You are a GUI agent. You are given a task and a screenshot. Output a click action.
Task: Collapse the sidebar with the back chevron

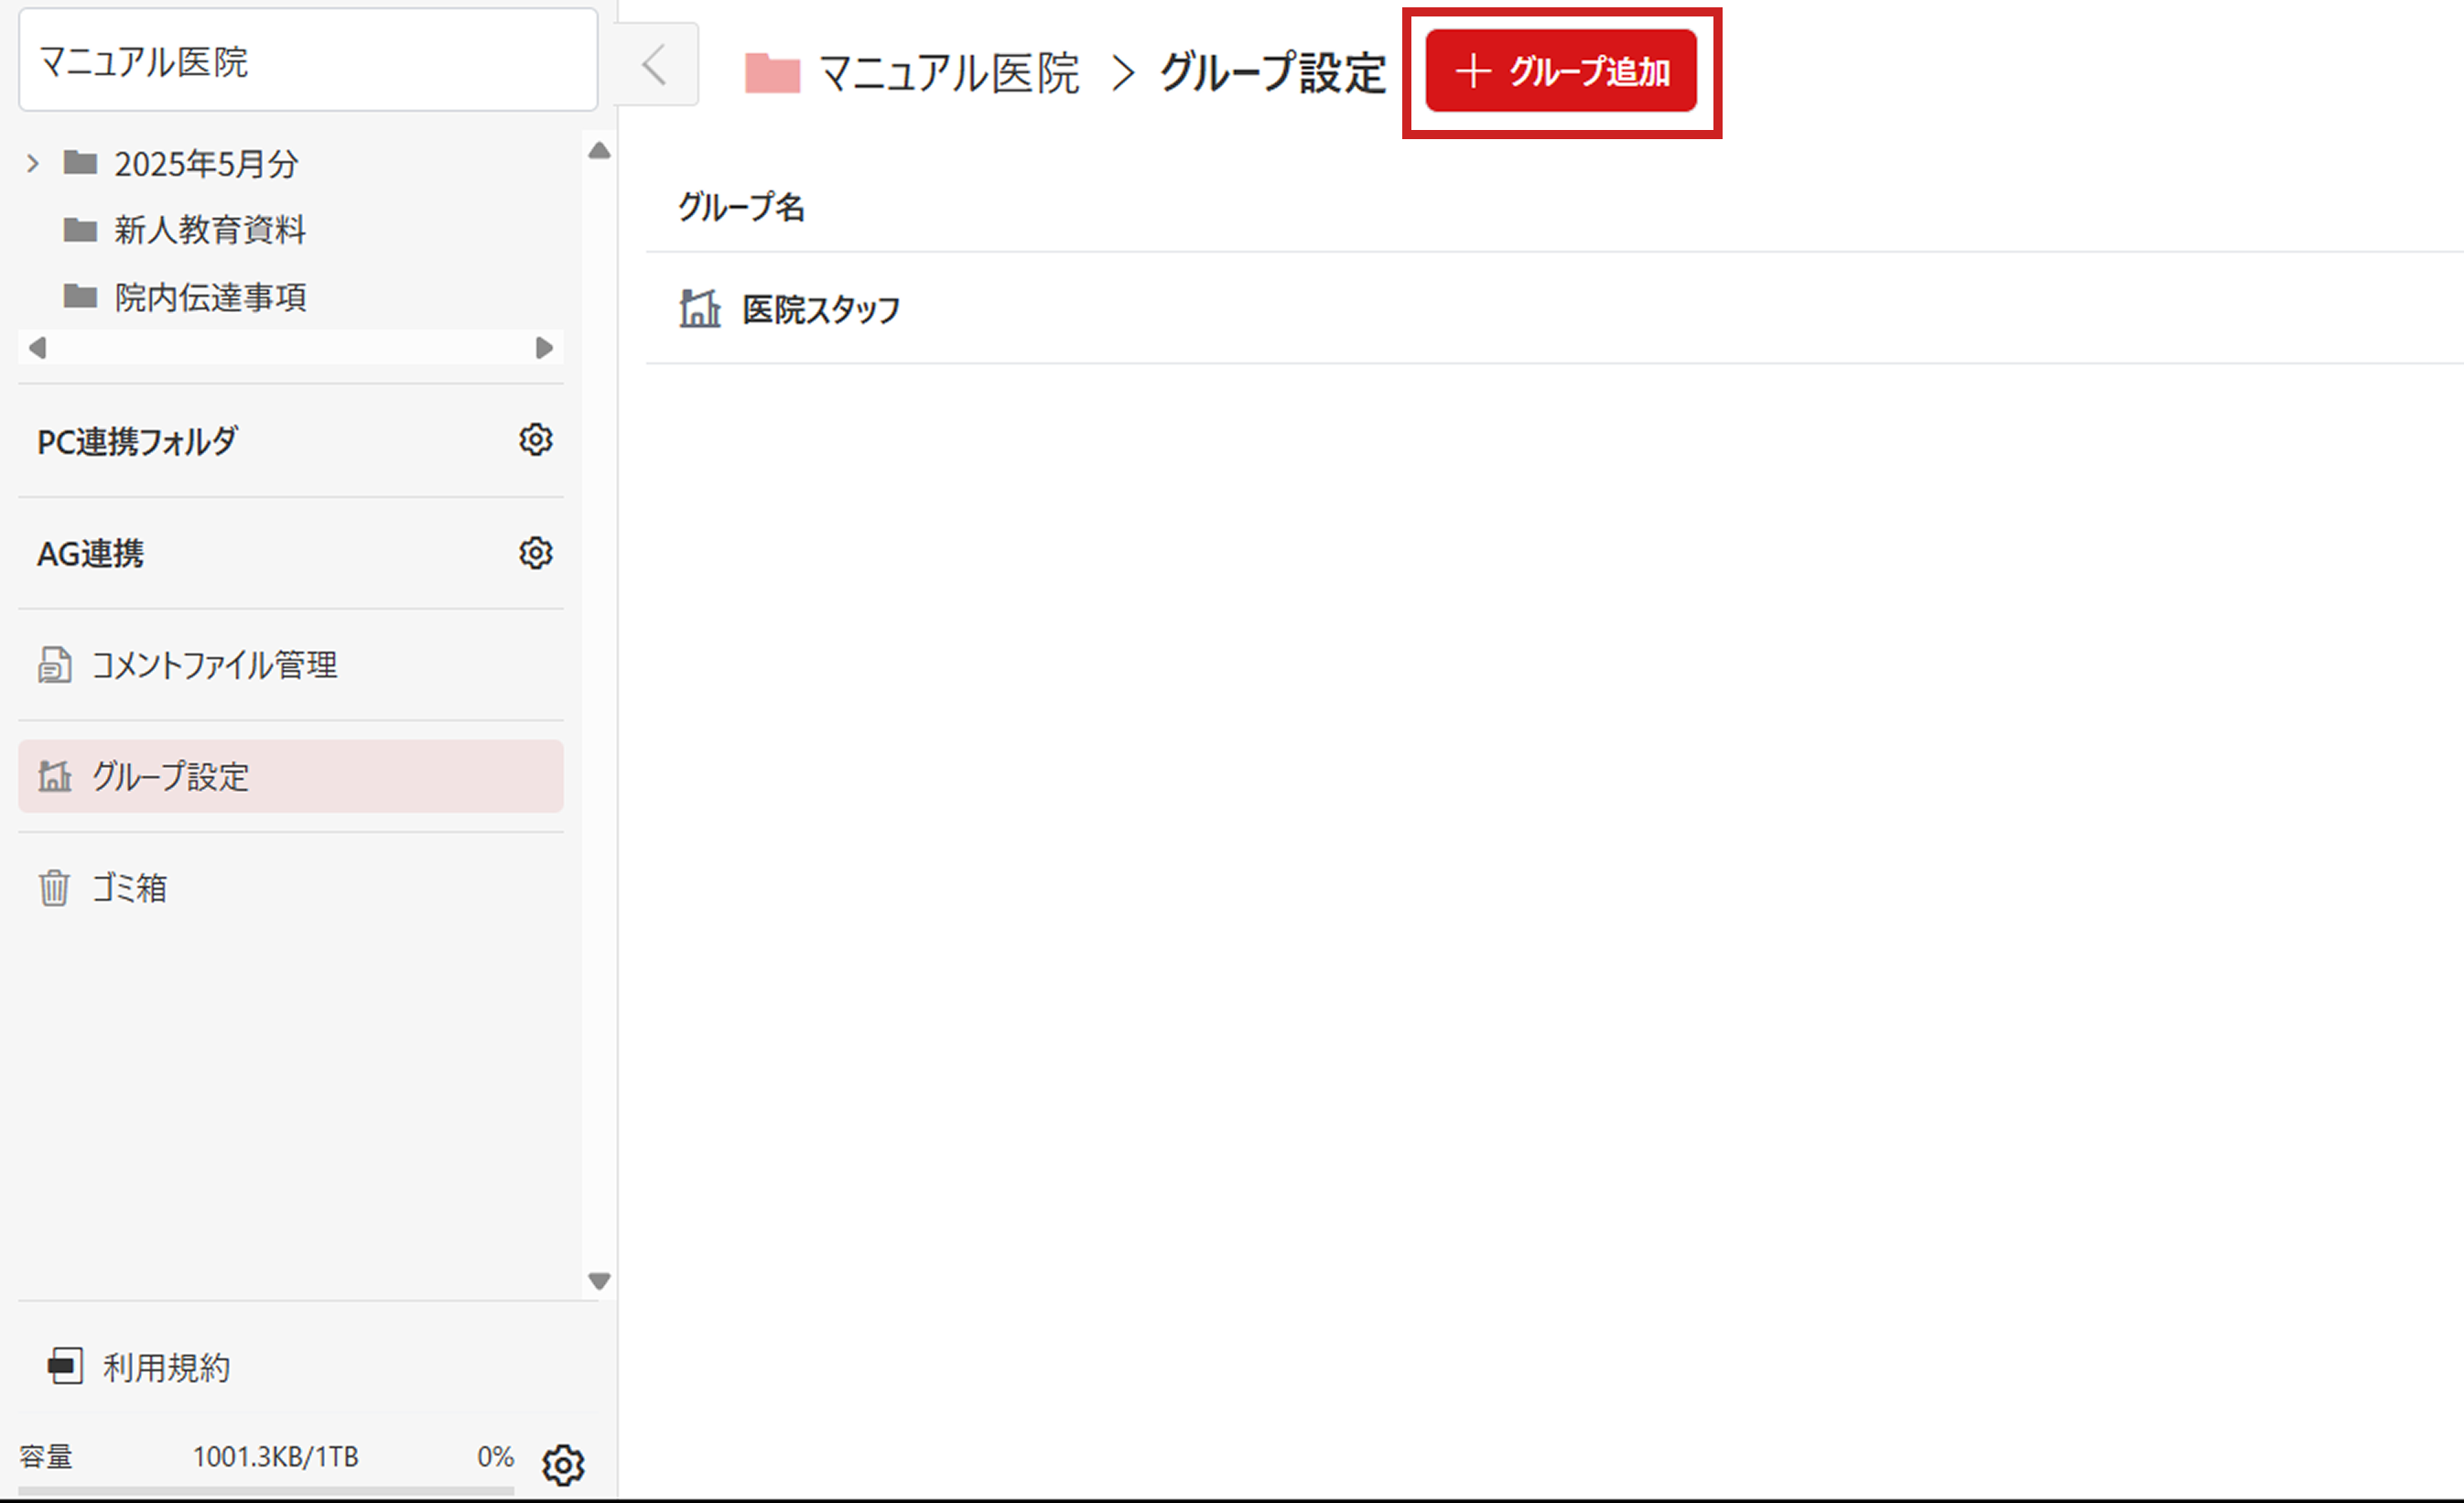[655, 65]
